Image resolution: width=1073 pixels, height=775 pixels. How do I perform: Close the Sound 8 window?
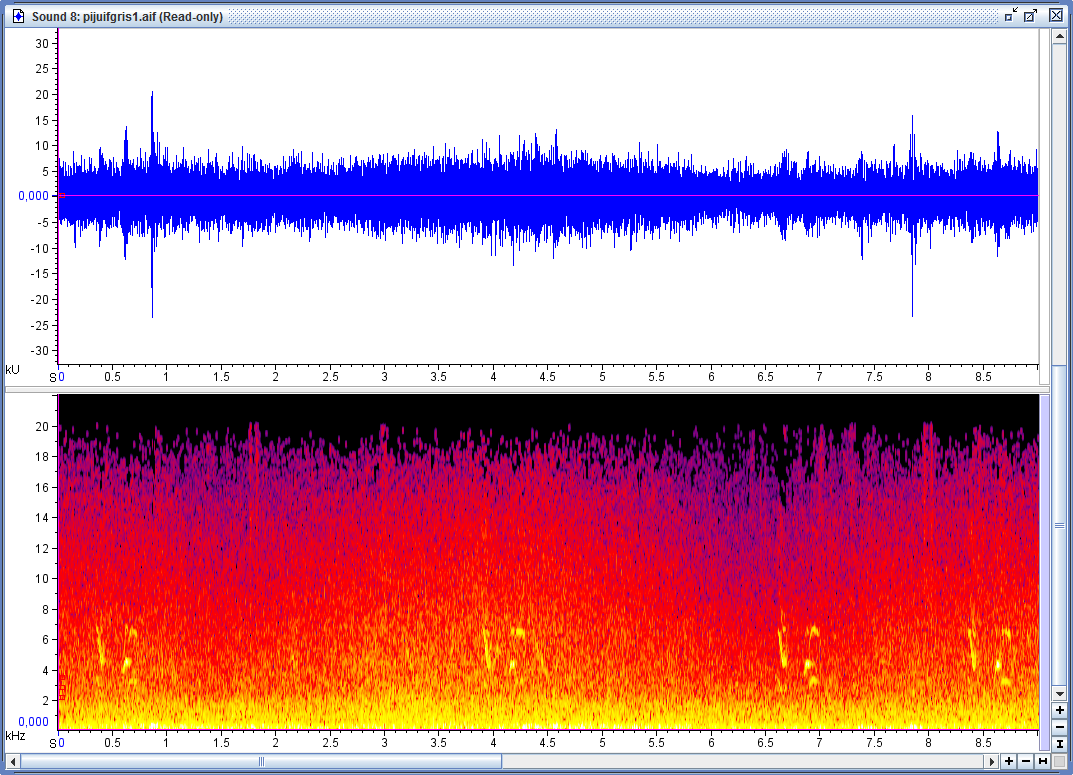tap(1055, 15)
